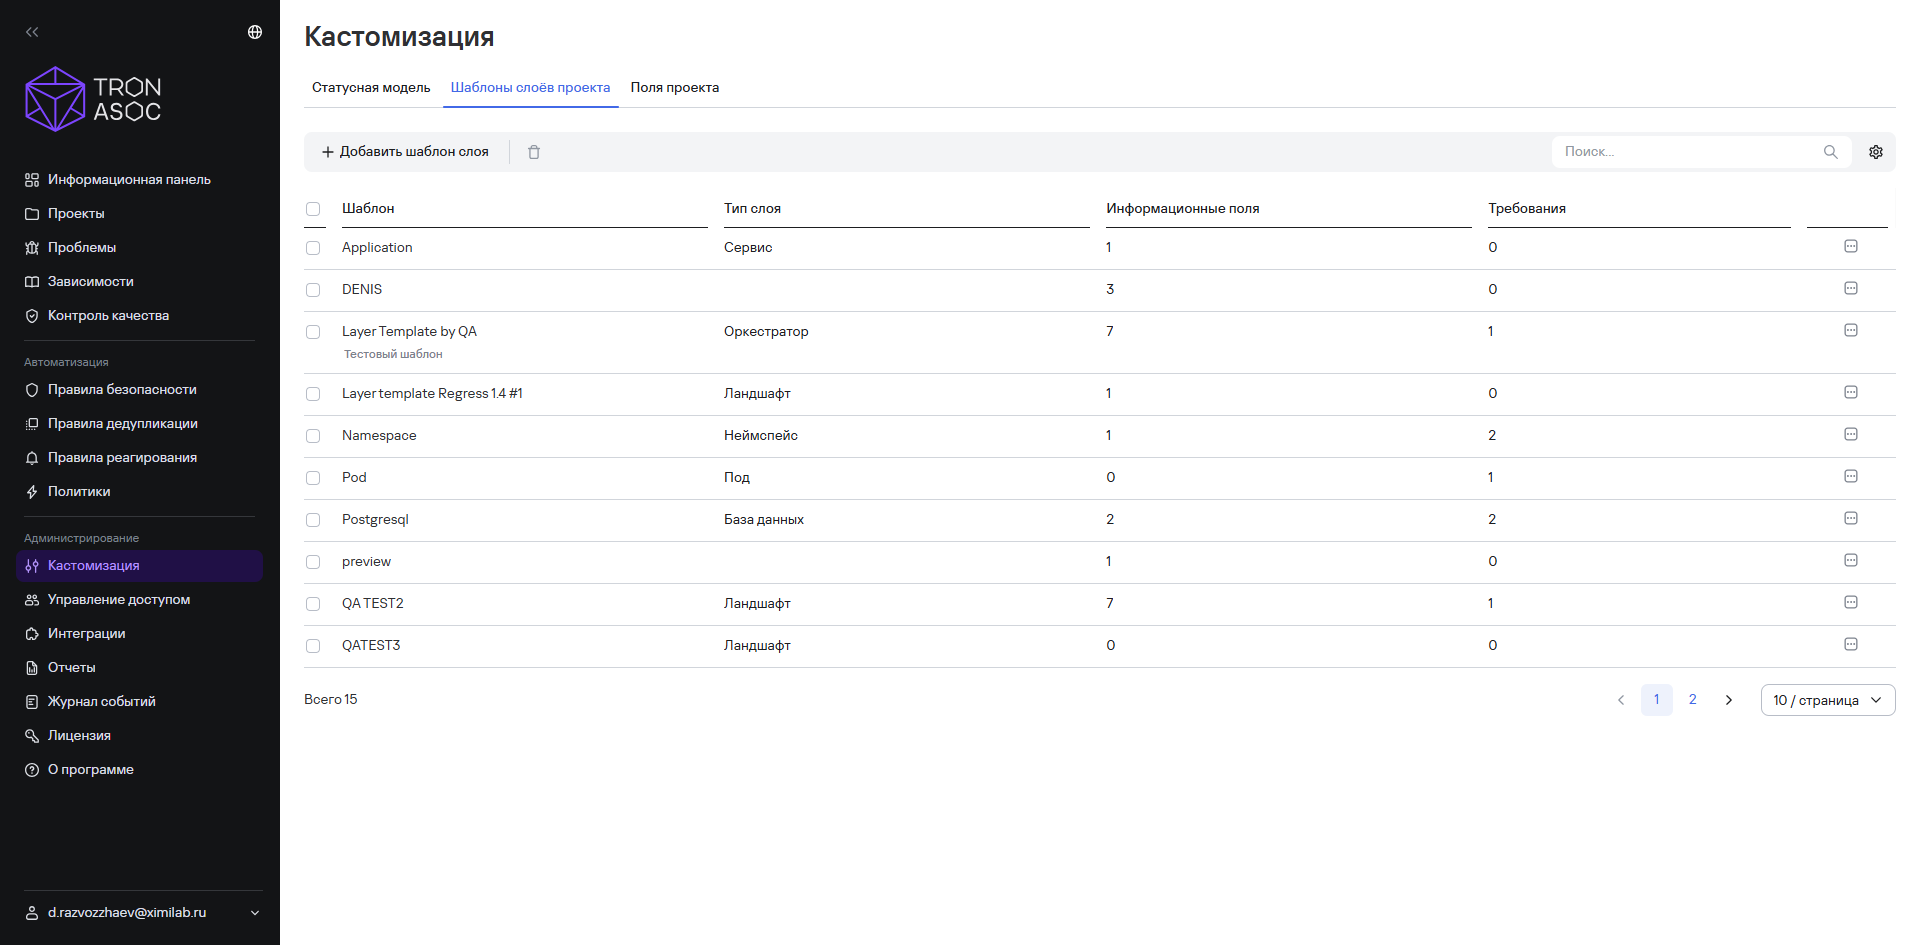Open actions menu for Application row
Screen dimensions: 1920x945
(x=1851, y=246)
